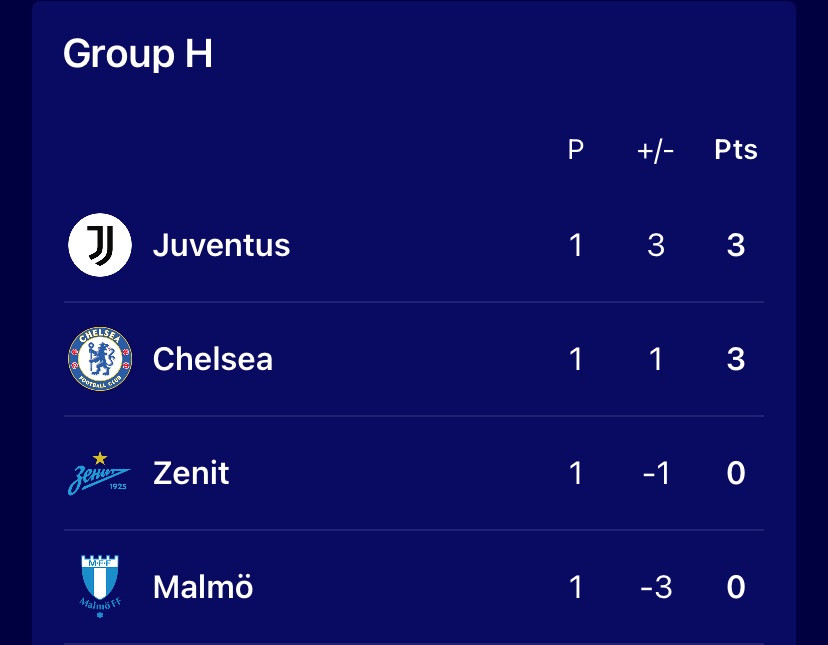The height and width of the screenshot is (645, 828).
Task: Open the Chelsea team name
Action: click(x=213, y=359)
